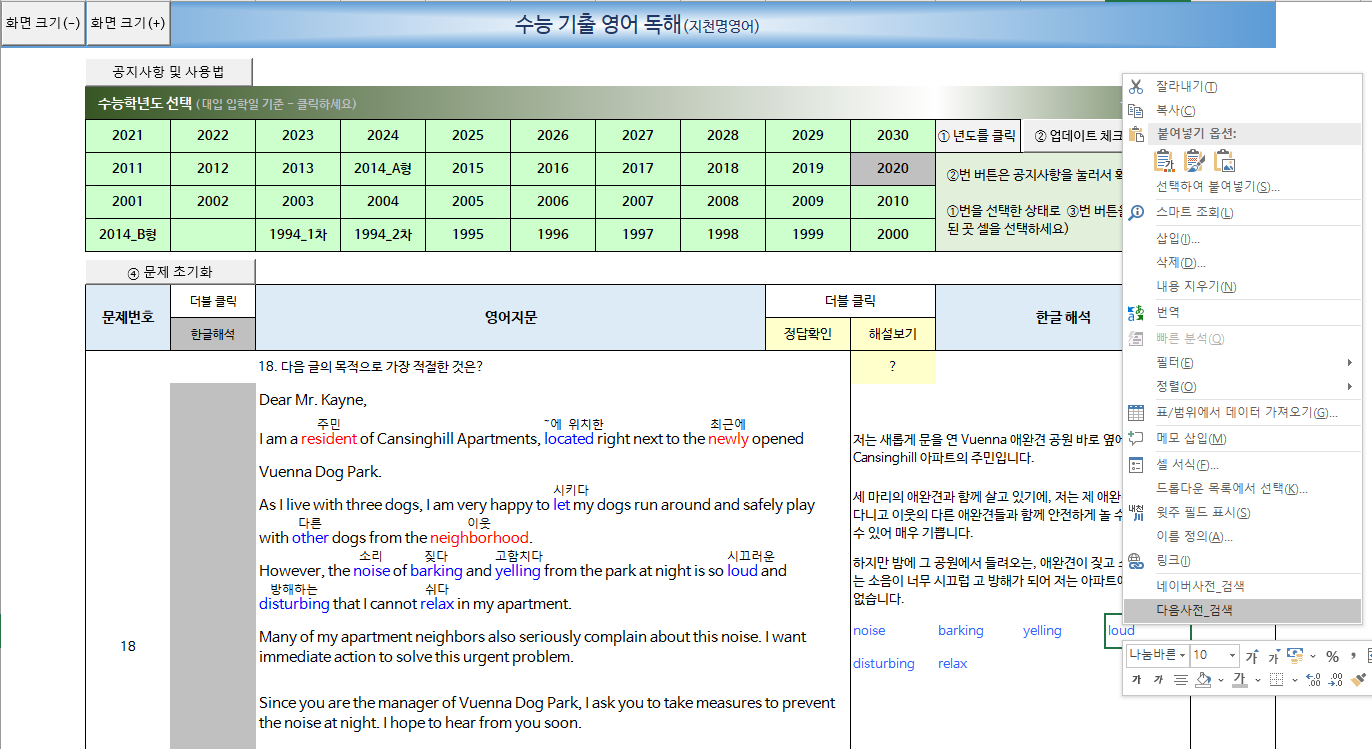Select year 2021 cell
Image resolution: width=1372 pixels, height=749 pixels.
(x=128, y=136)
